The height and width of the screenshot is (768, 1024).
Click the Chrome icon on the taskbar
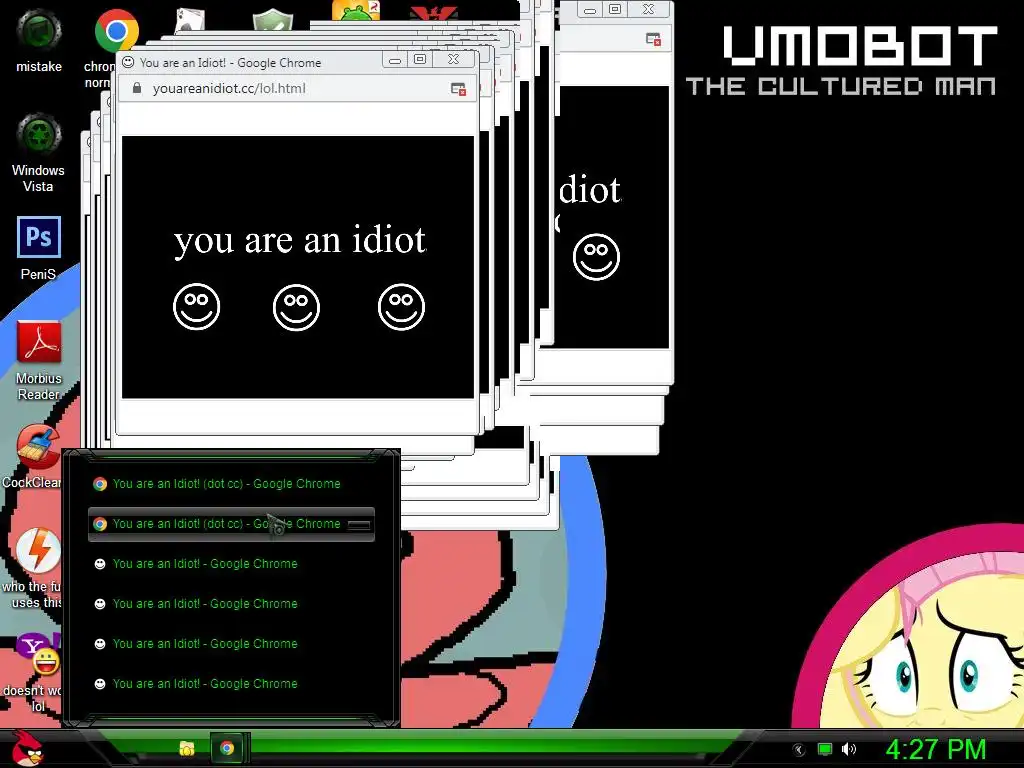[x=227, y=748]
